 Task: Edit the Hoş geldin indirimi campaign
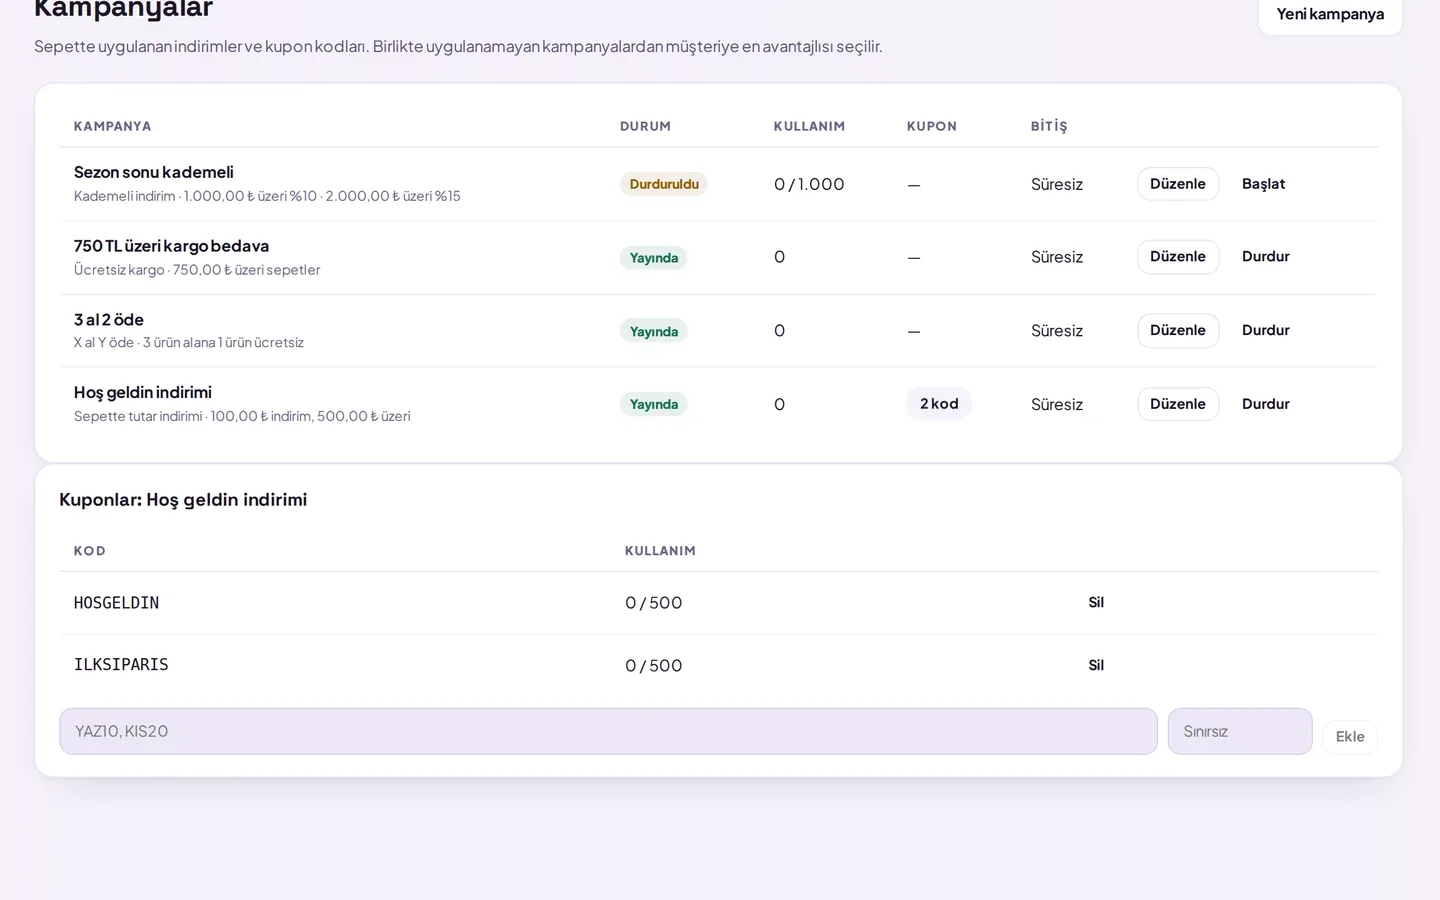pyautogui.click(x=1178, y=404)
